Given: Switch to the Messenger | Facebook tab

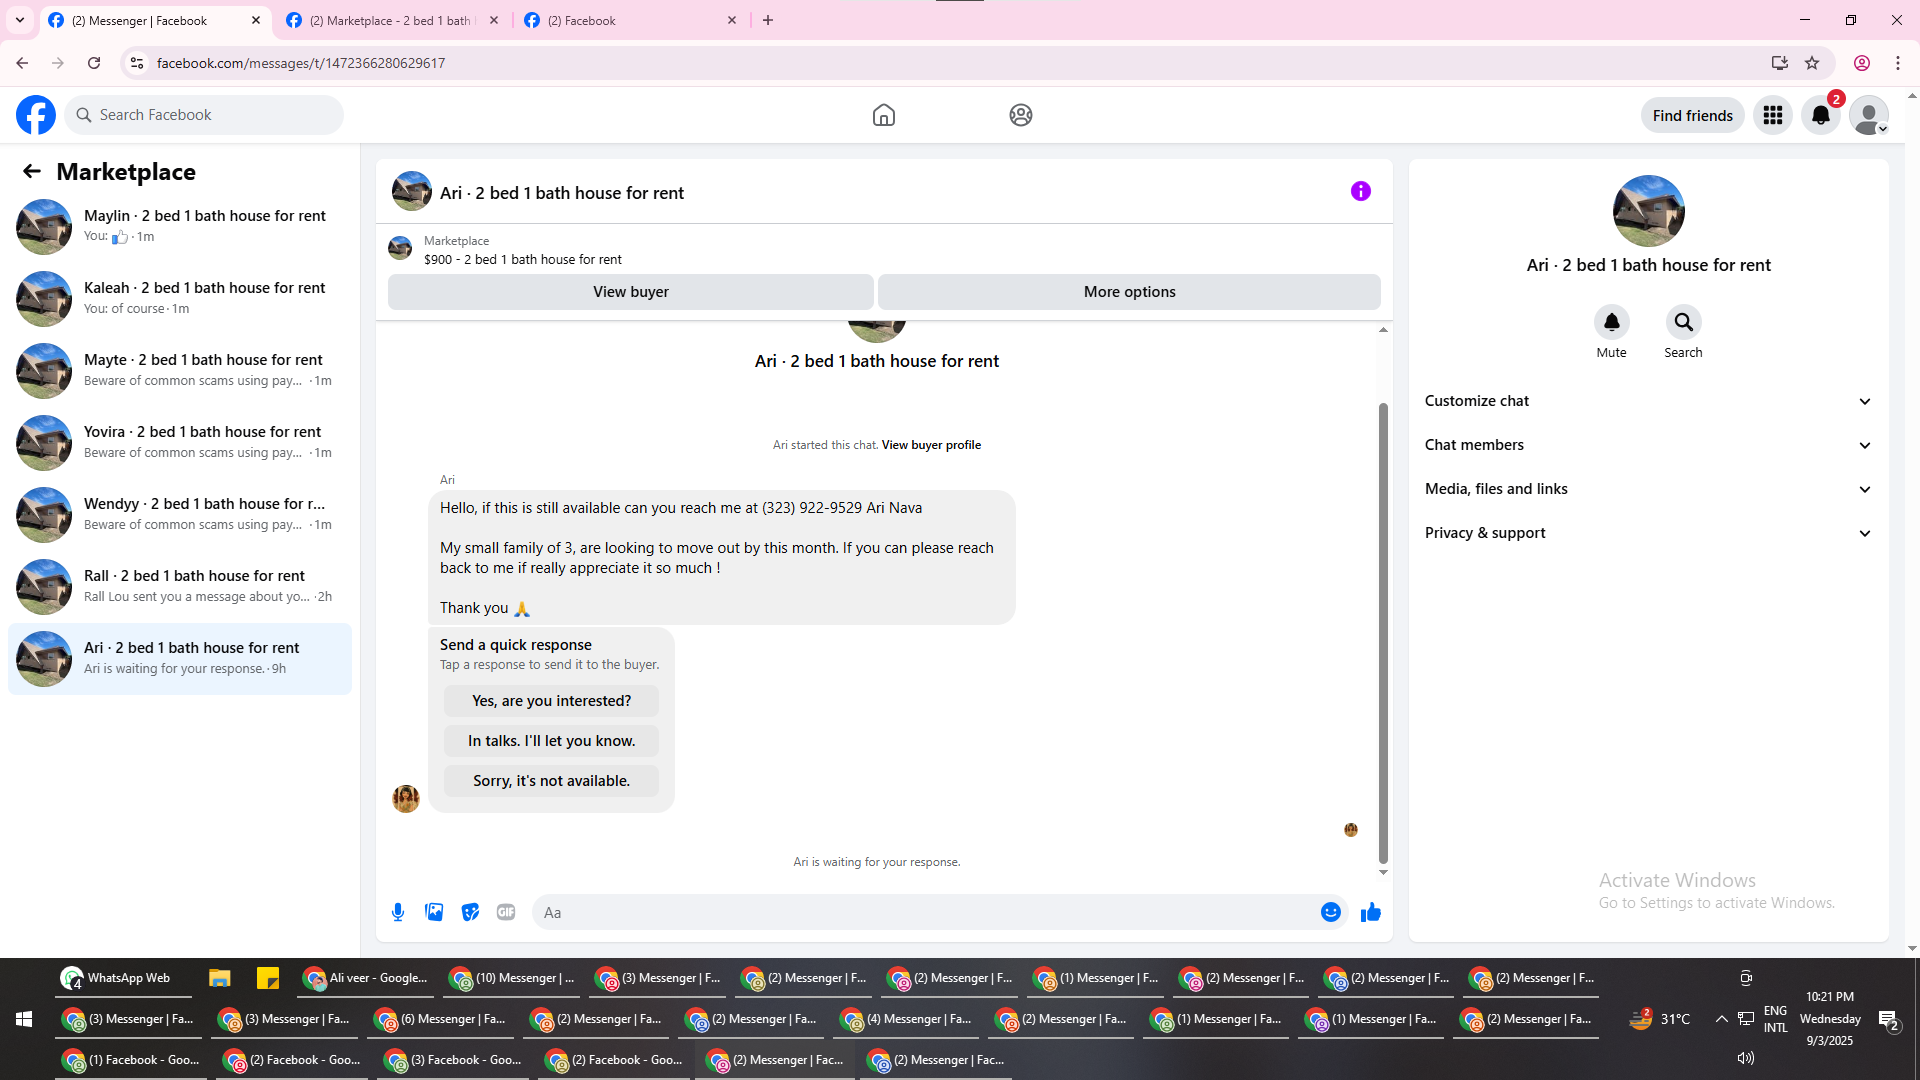Looking at the screenshot, I should (155, 20).
